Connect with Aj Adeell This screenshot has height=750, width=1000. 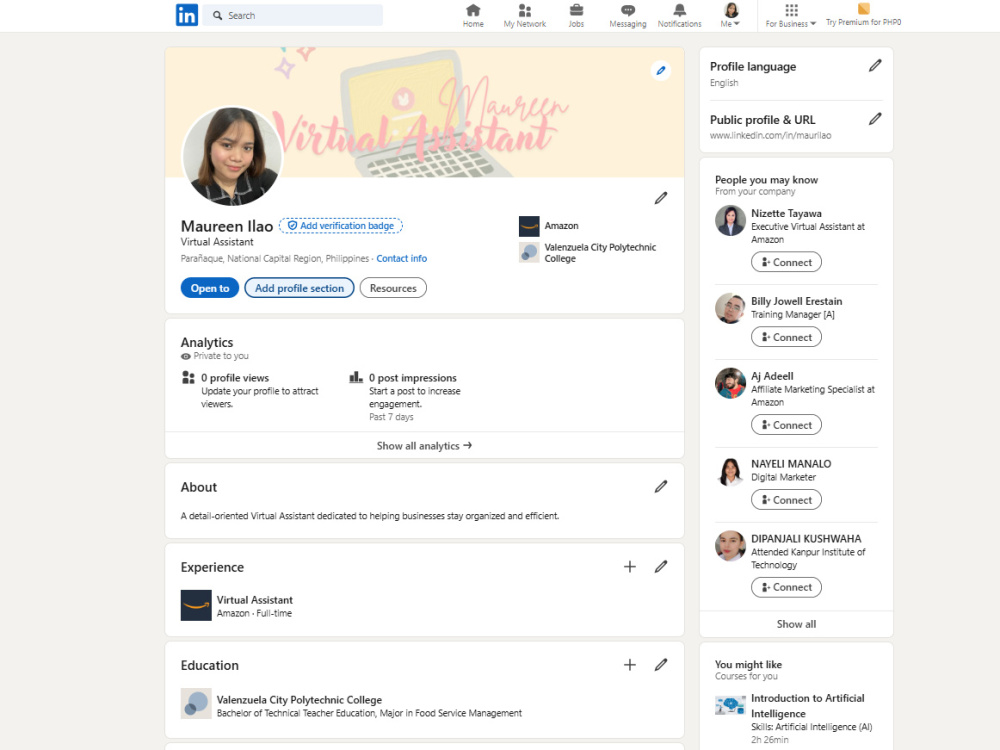786,425
